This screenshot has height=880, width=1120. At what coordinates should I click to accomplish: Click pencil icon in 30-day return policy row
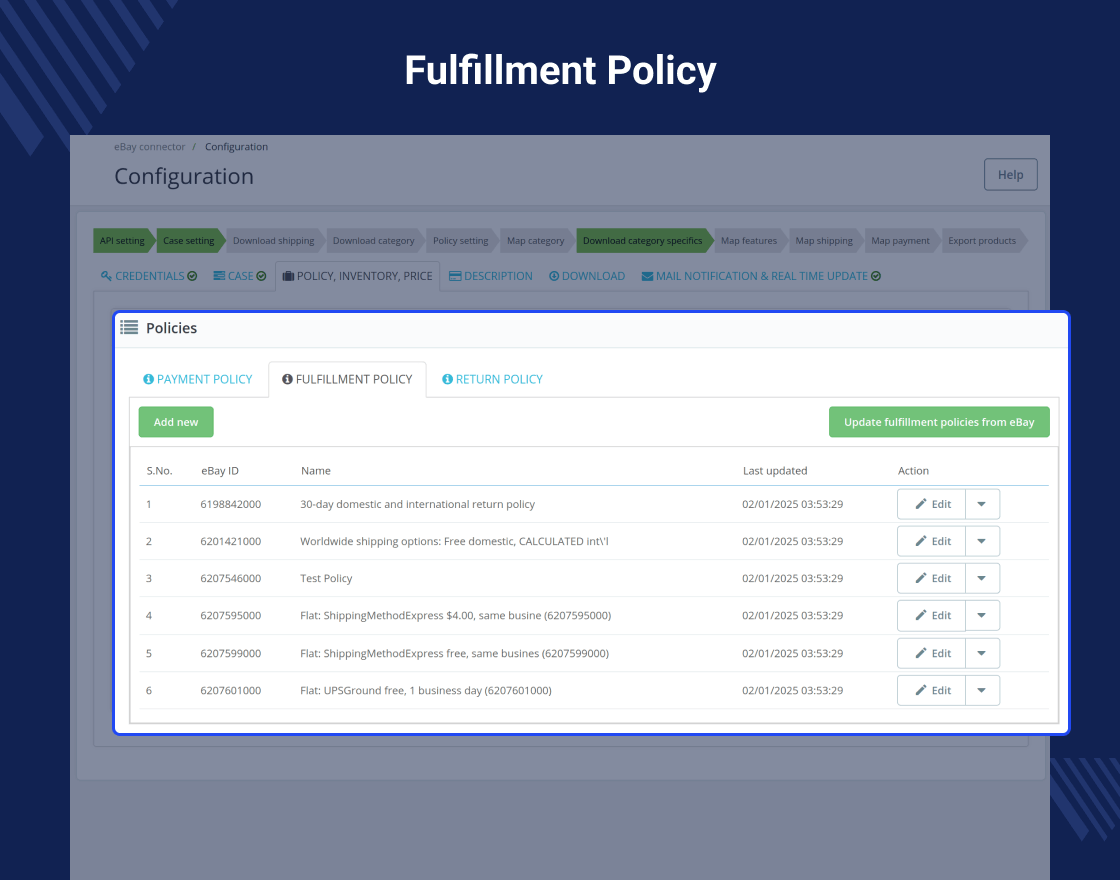pyautogui.click(x=921, y=504)
